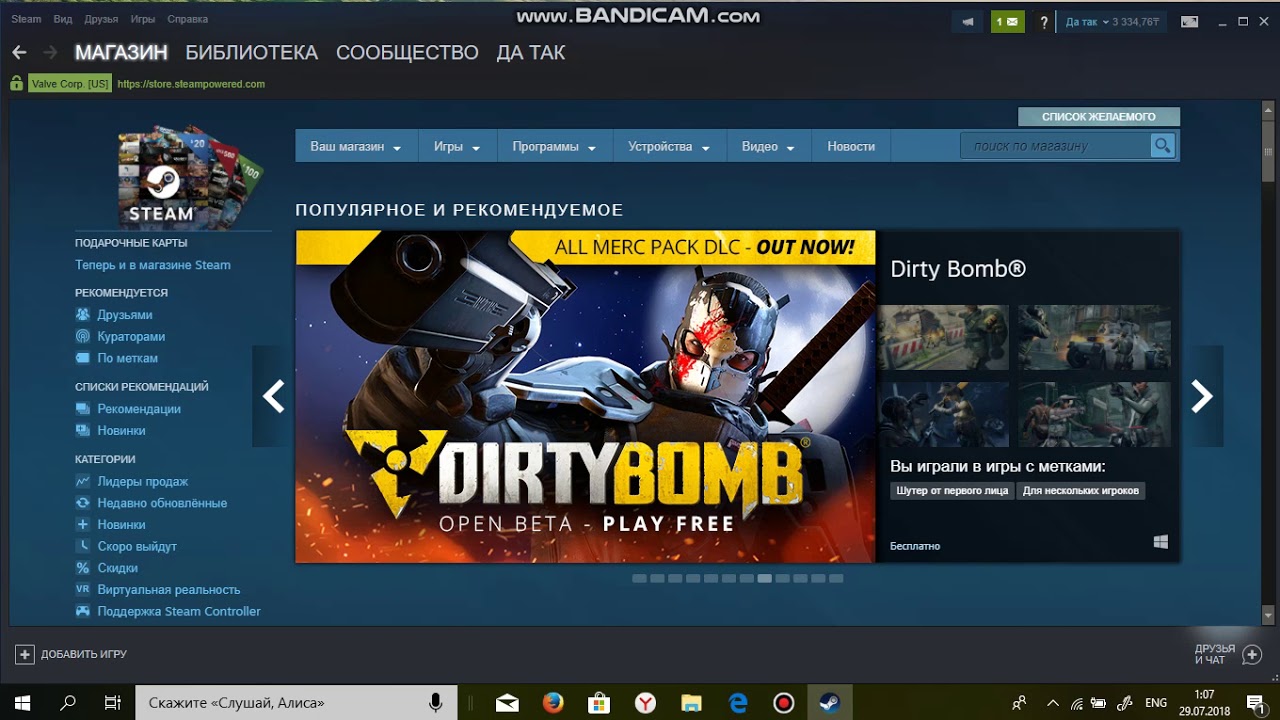Open Microsoft Store from taskbar
Viewport: 1280px width, 720px height.
point(599,703)
